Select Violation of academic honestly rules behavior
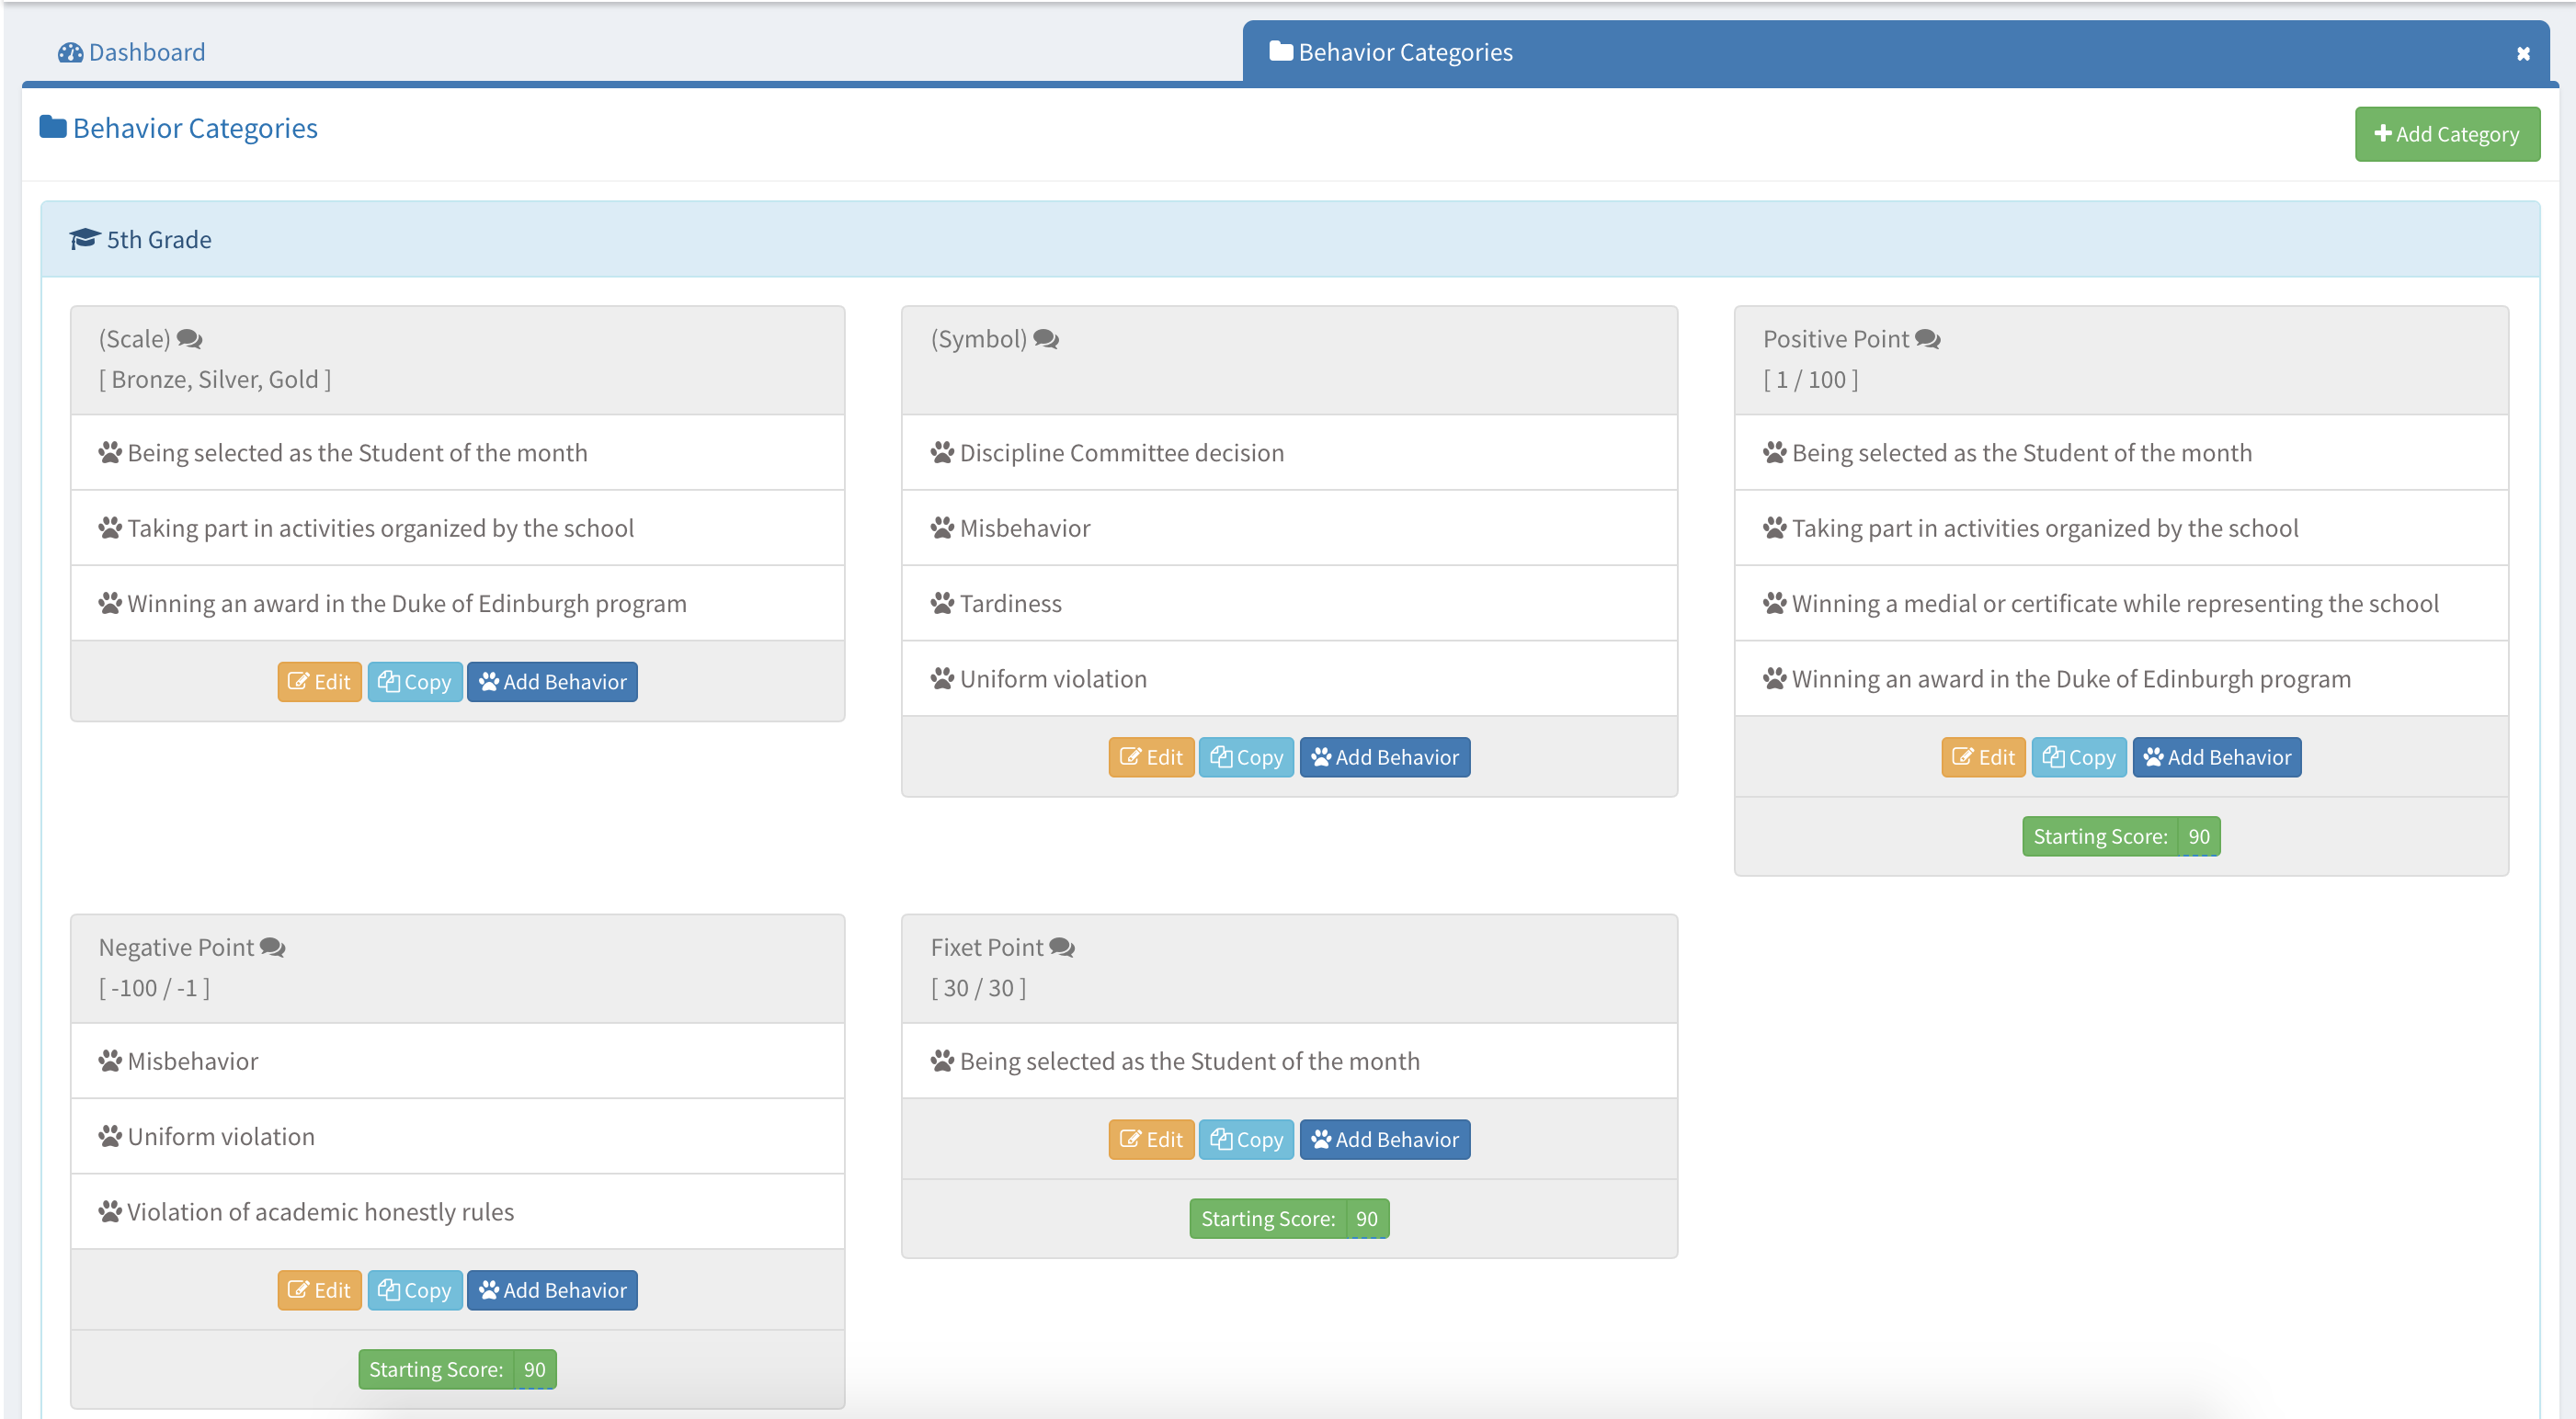The height and width of the screenshot is (1419, 2576). coord(320,1212)
